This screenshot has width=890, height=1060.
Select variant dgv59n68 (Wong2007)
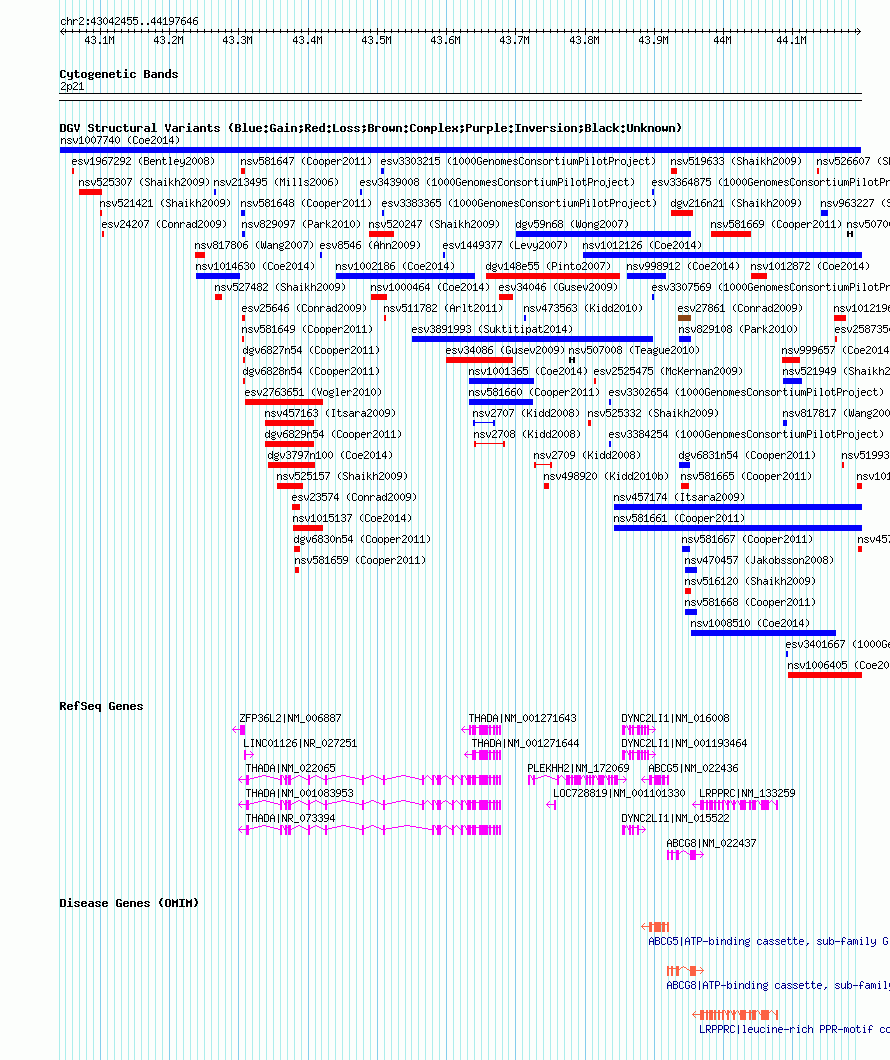[572, 224]
